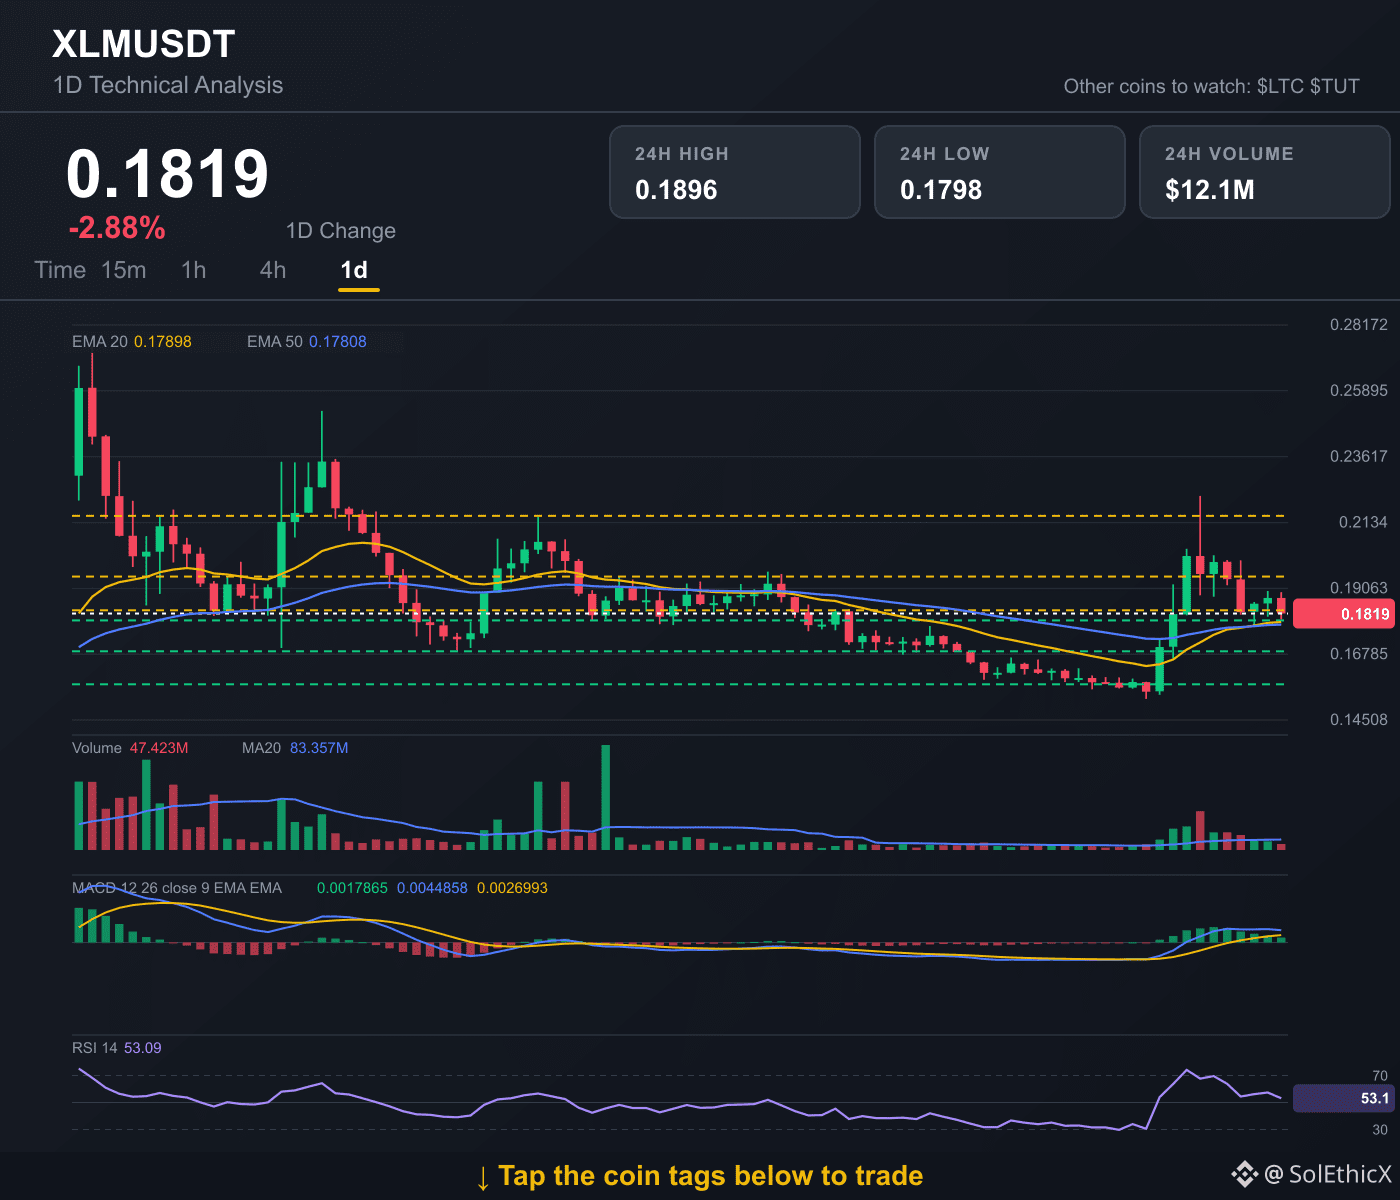Image resolution: width=1400 pixels, height=1200 pixels.
Task: Click the @SolEthicX author handle
Action: [1328, 1174]
